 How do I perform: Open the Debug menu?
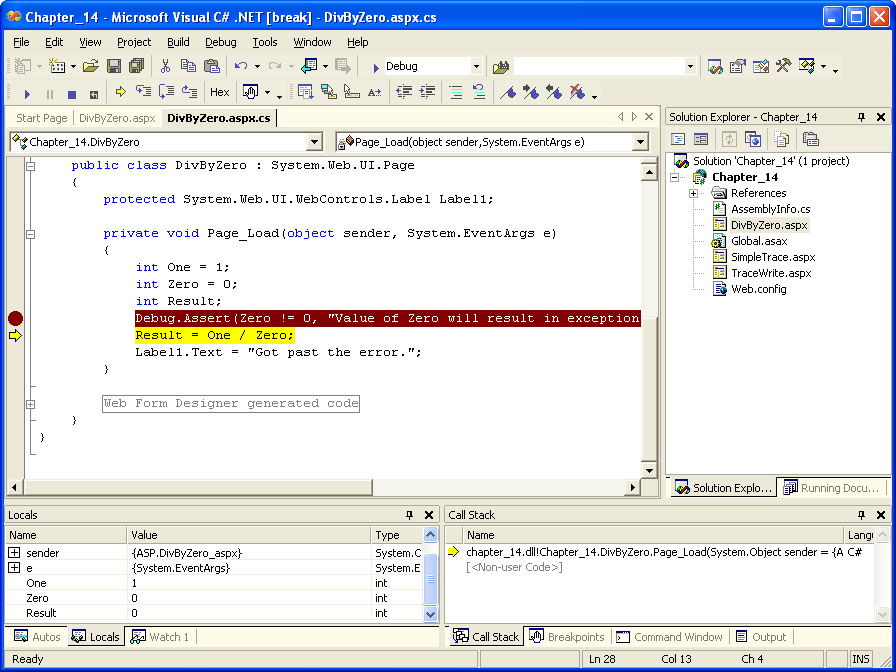coord(221,42)
